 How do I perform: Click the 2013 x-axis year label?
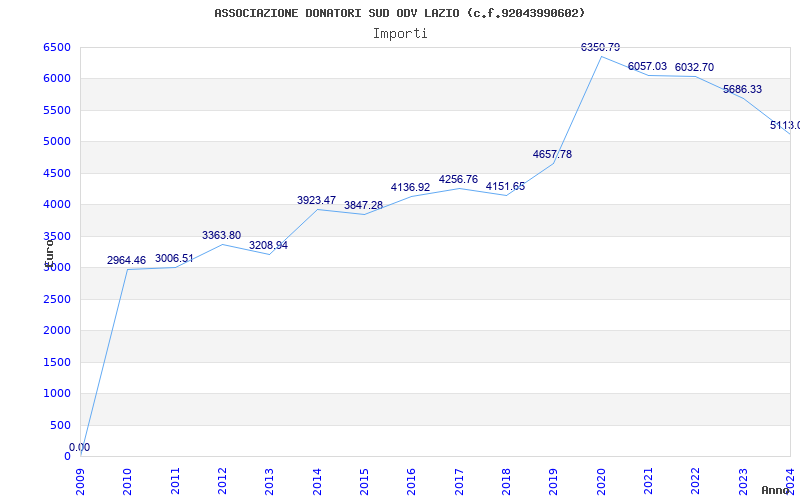point(269,482)
